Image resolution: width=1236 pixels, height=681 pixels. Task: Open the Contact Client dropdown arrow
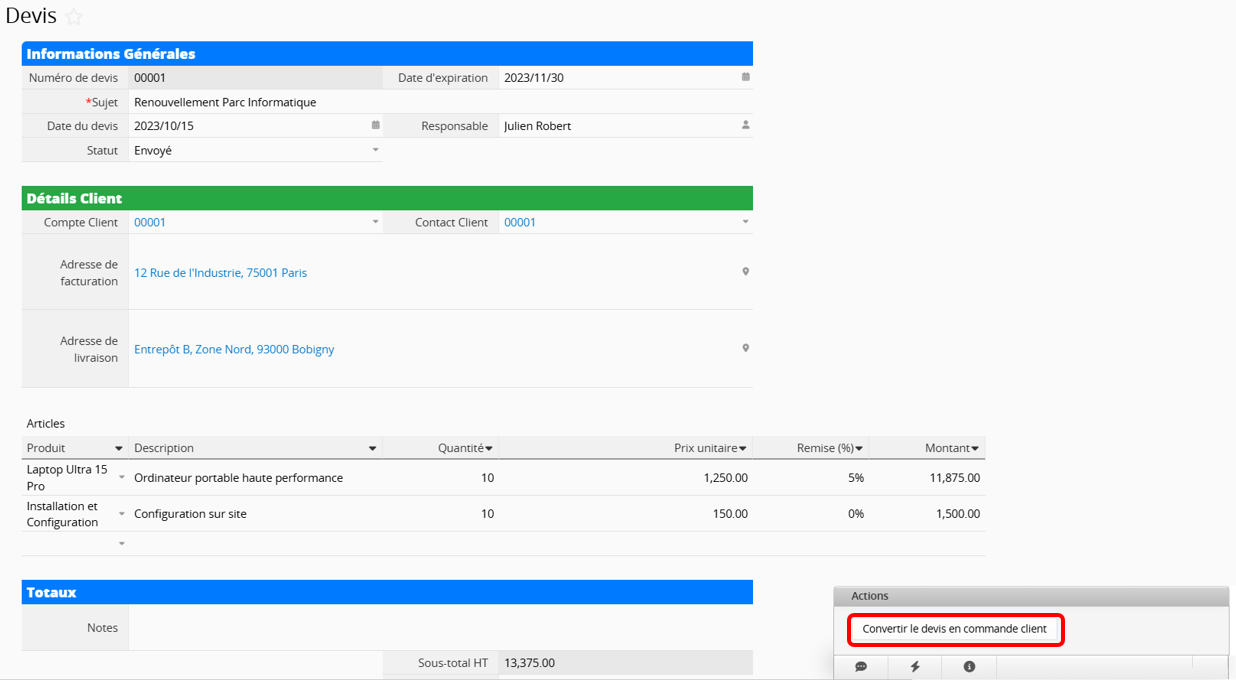coord(745,222)
